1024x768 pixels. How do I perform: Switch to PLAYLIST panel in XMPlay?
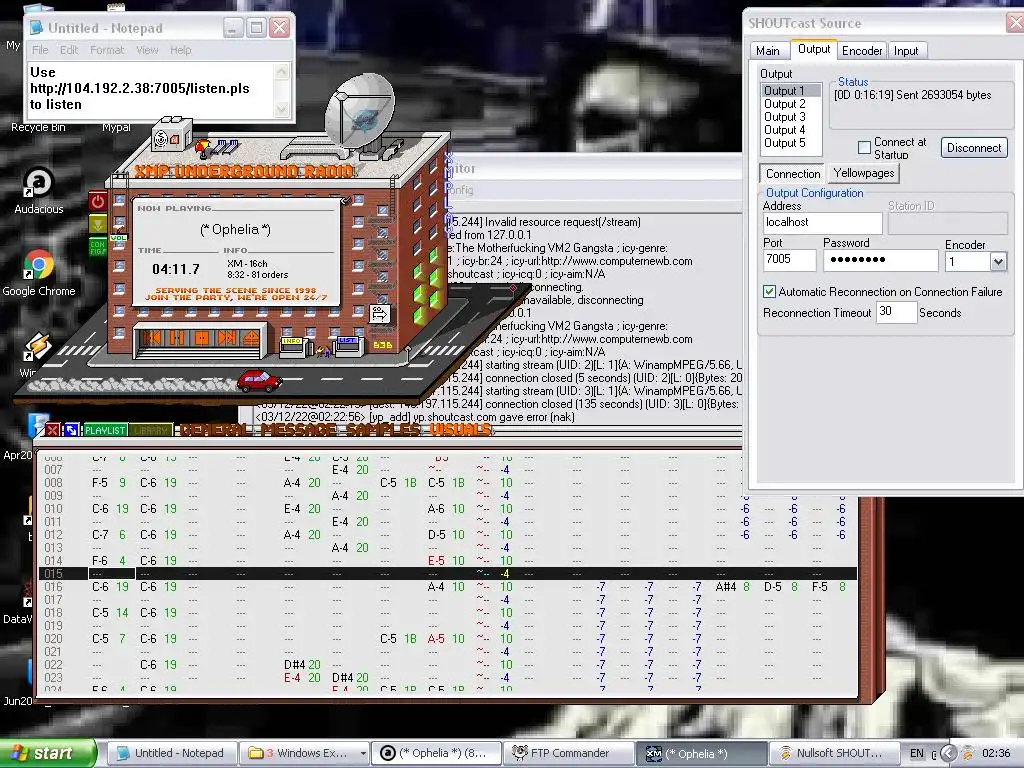(x=105, y=430)
